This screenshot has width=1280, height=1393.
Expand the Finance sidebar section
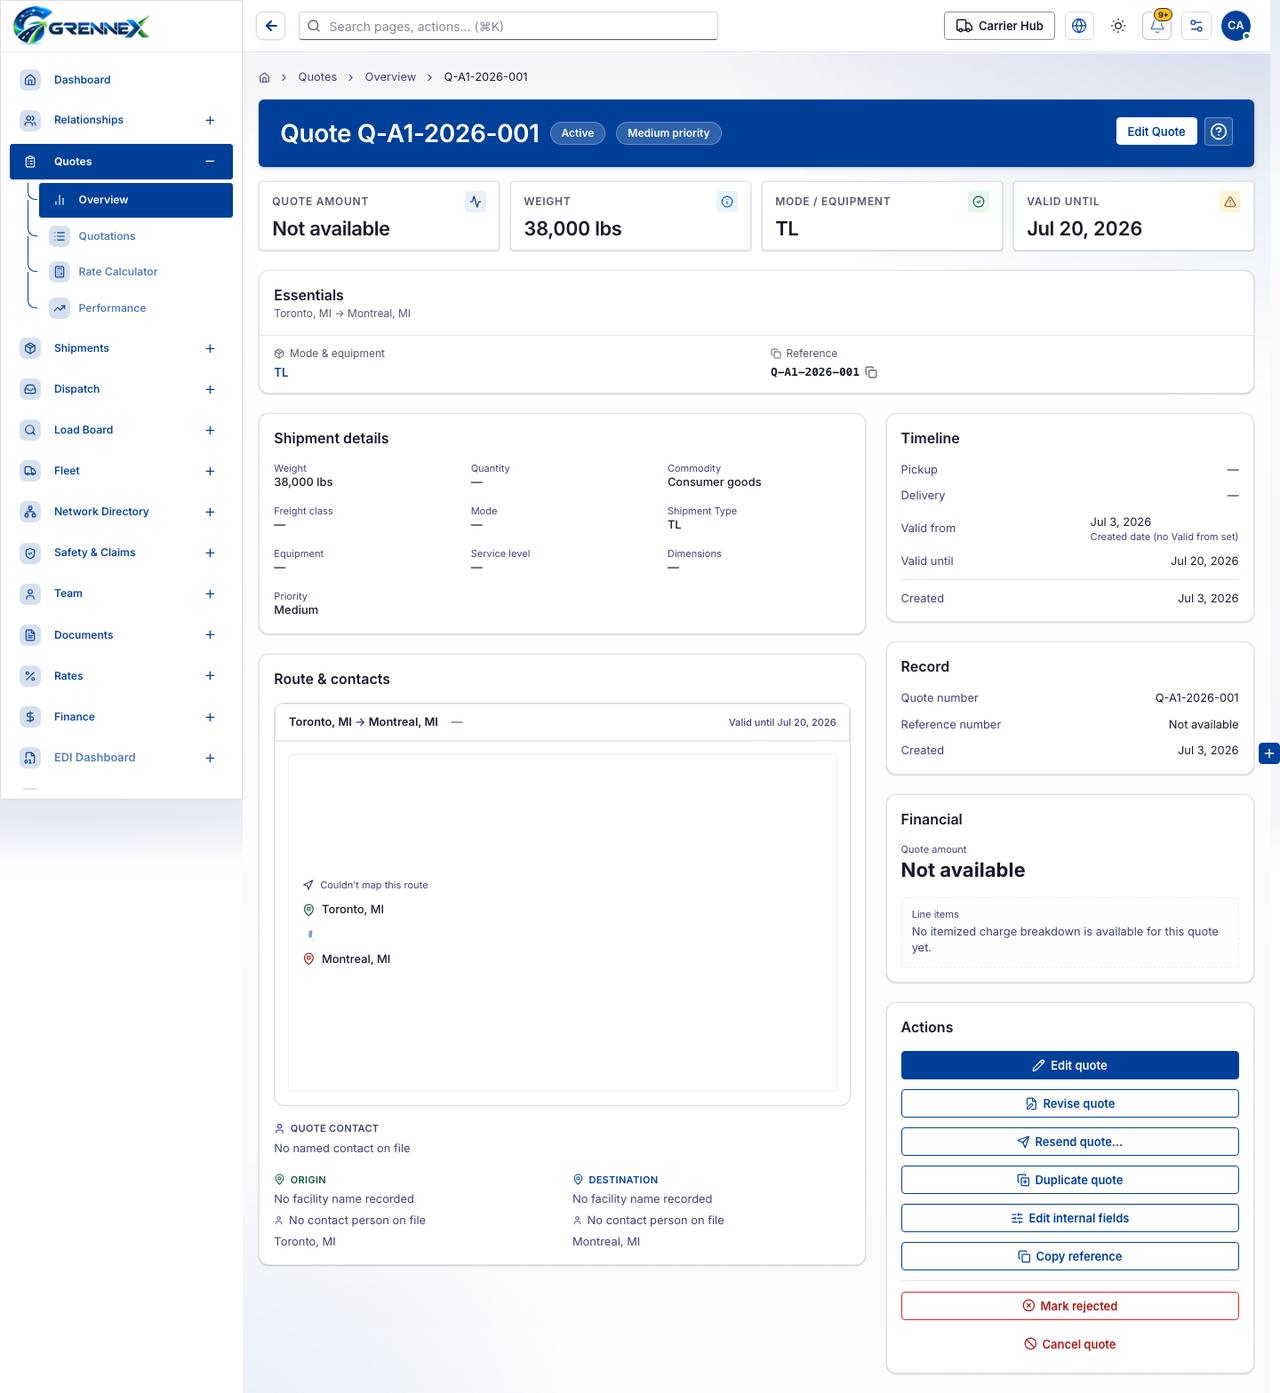pos(210,717)
